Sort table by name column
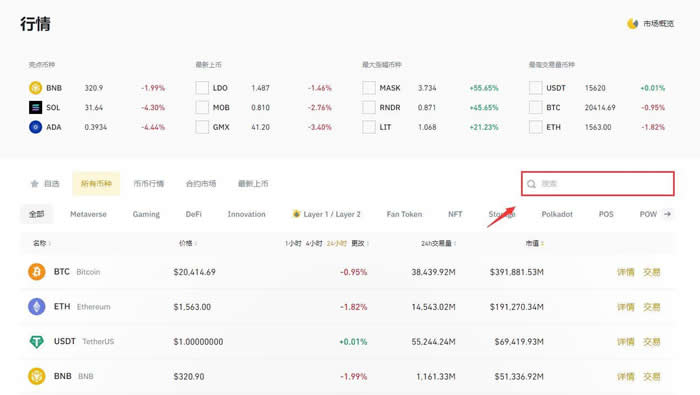Screen dimensions: 700x395 click(42, 243)
